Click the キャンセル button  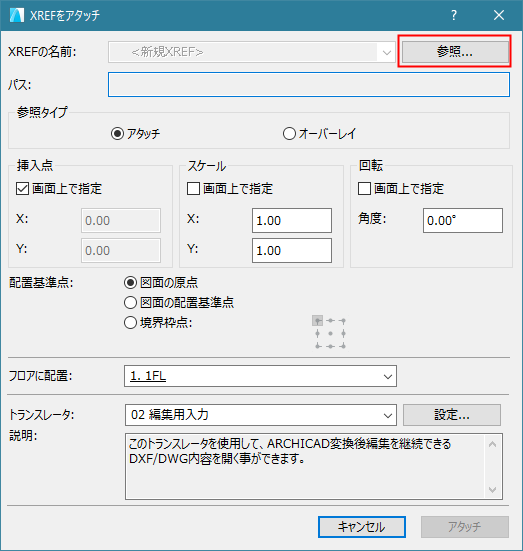[362, 527]
